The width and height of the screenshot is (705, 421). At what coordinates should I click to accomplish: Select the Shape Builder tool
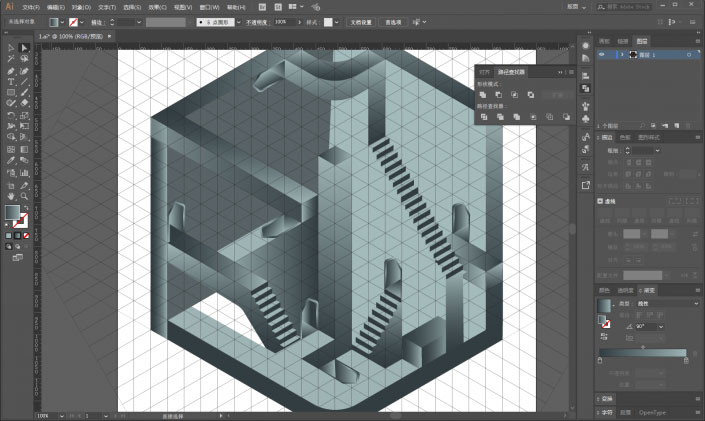pyautogui.click(x=11, y=137)
